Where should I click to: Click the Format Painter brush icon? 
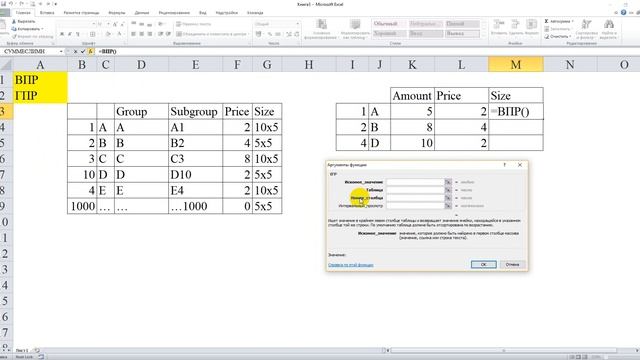(x=14, y=36)
